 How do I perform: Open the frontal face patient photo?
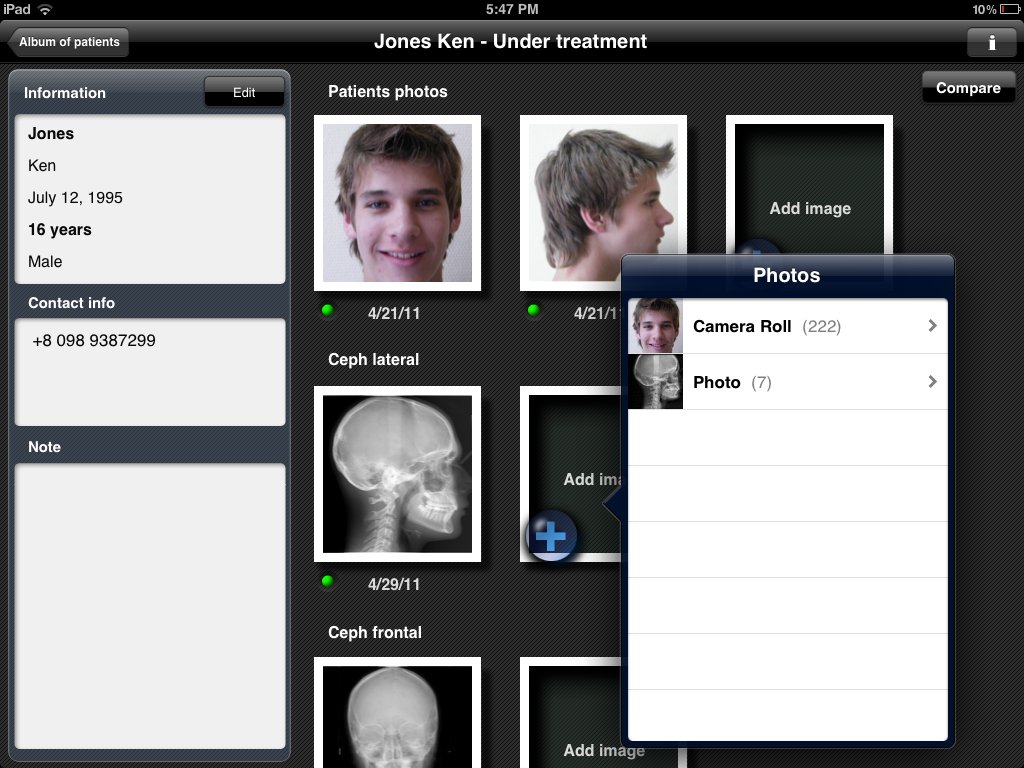pos(397,203)
